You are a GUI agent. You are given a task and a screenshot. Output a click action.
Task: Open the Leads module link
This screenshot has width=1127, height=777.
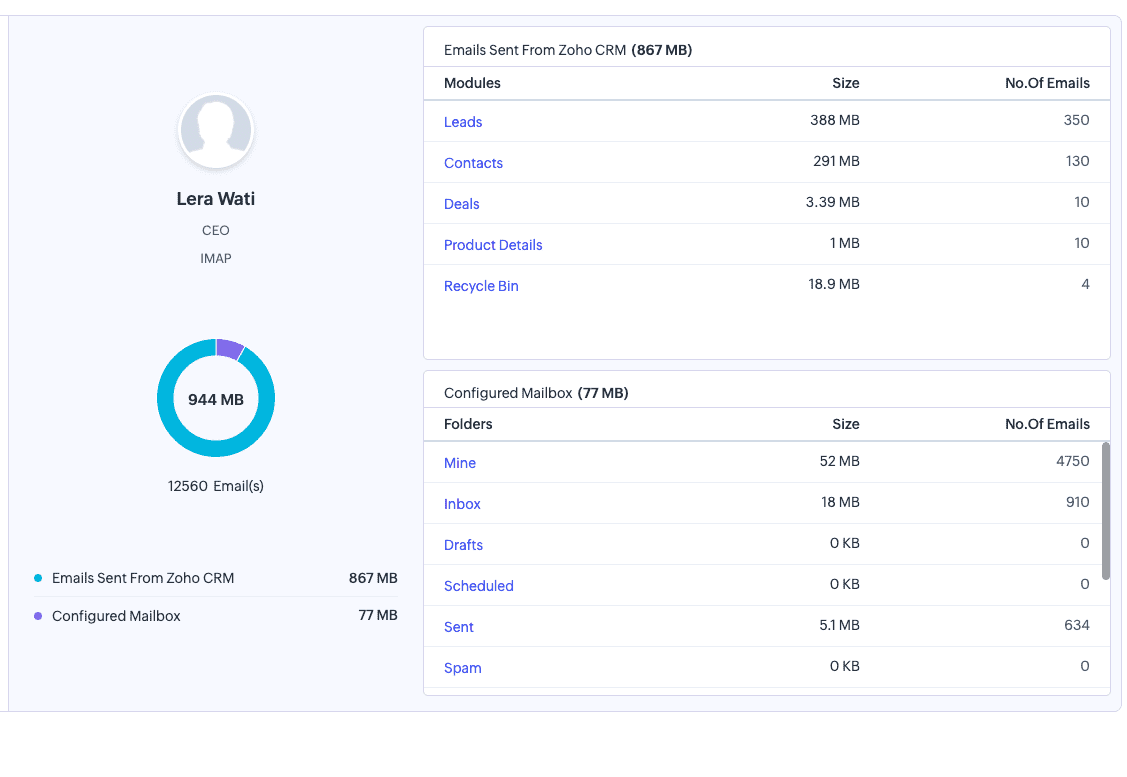(463, 122)
